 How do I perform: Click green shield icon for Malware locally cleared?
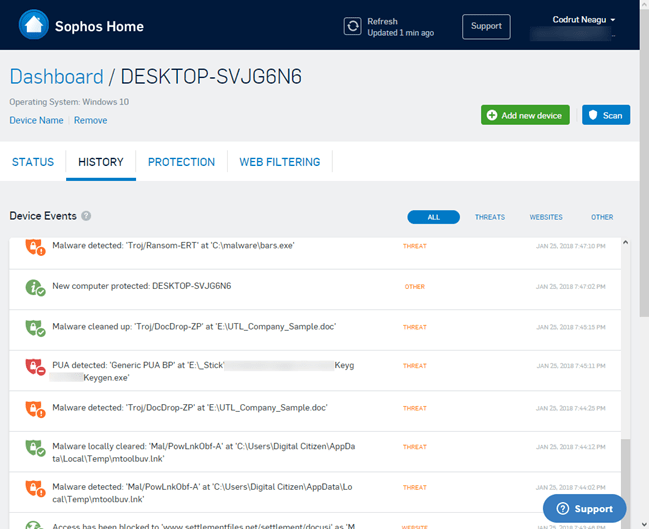tap(35, 448)
